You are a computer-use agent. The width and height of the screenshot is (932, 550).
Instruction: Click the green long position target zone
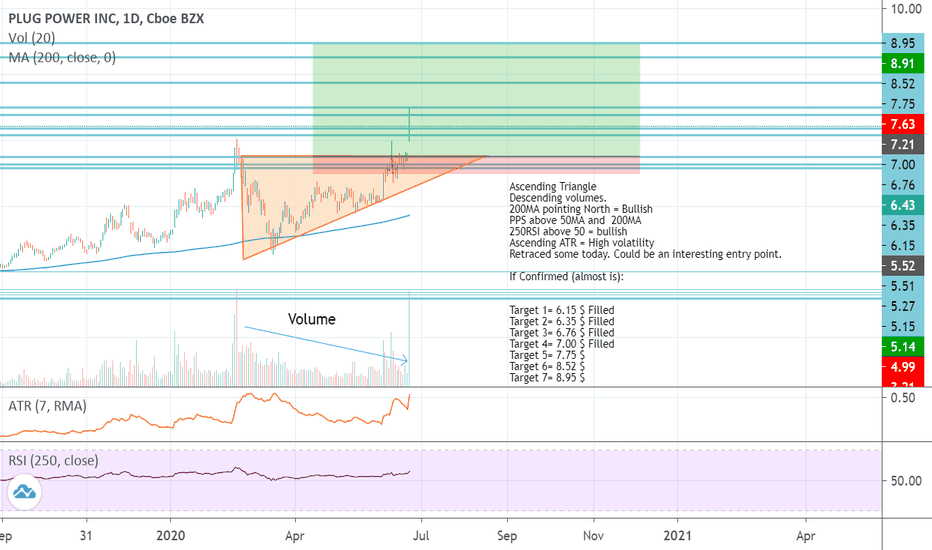[476, 100]
